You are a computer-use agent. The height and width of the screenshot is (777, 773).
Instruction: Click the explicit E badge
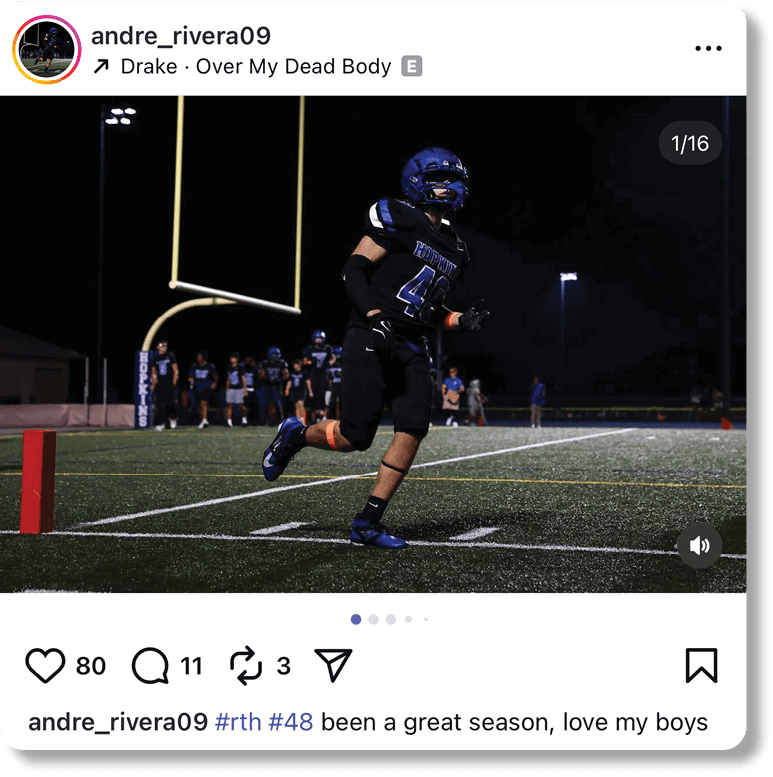pos(411,66)
